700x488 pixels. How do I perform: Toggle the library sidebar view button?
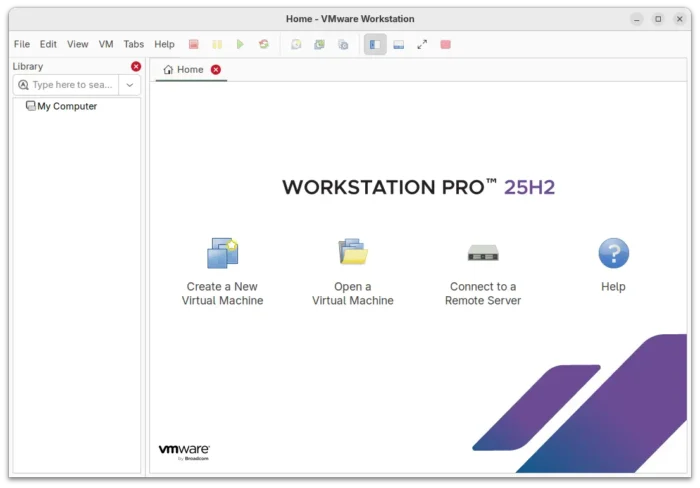tap(375, 44)
